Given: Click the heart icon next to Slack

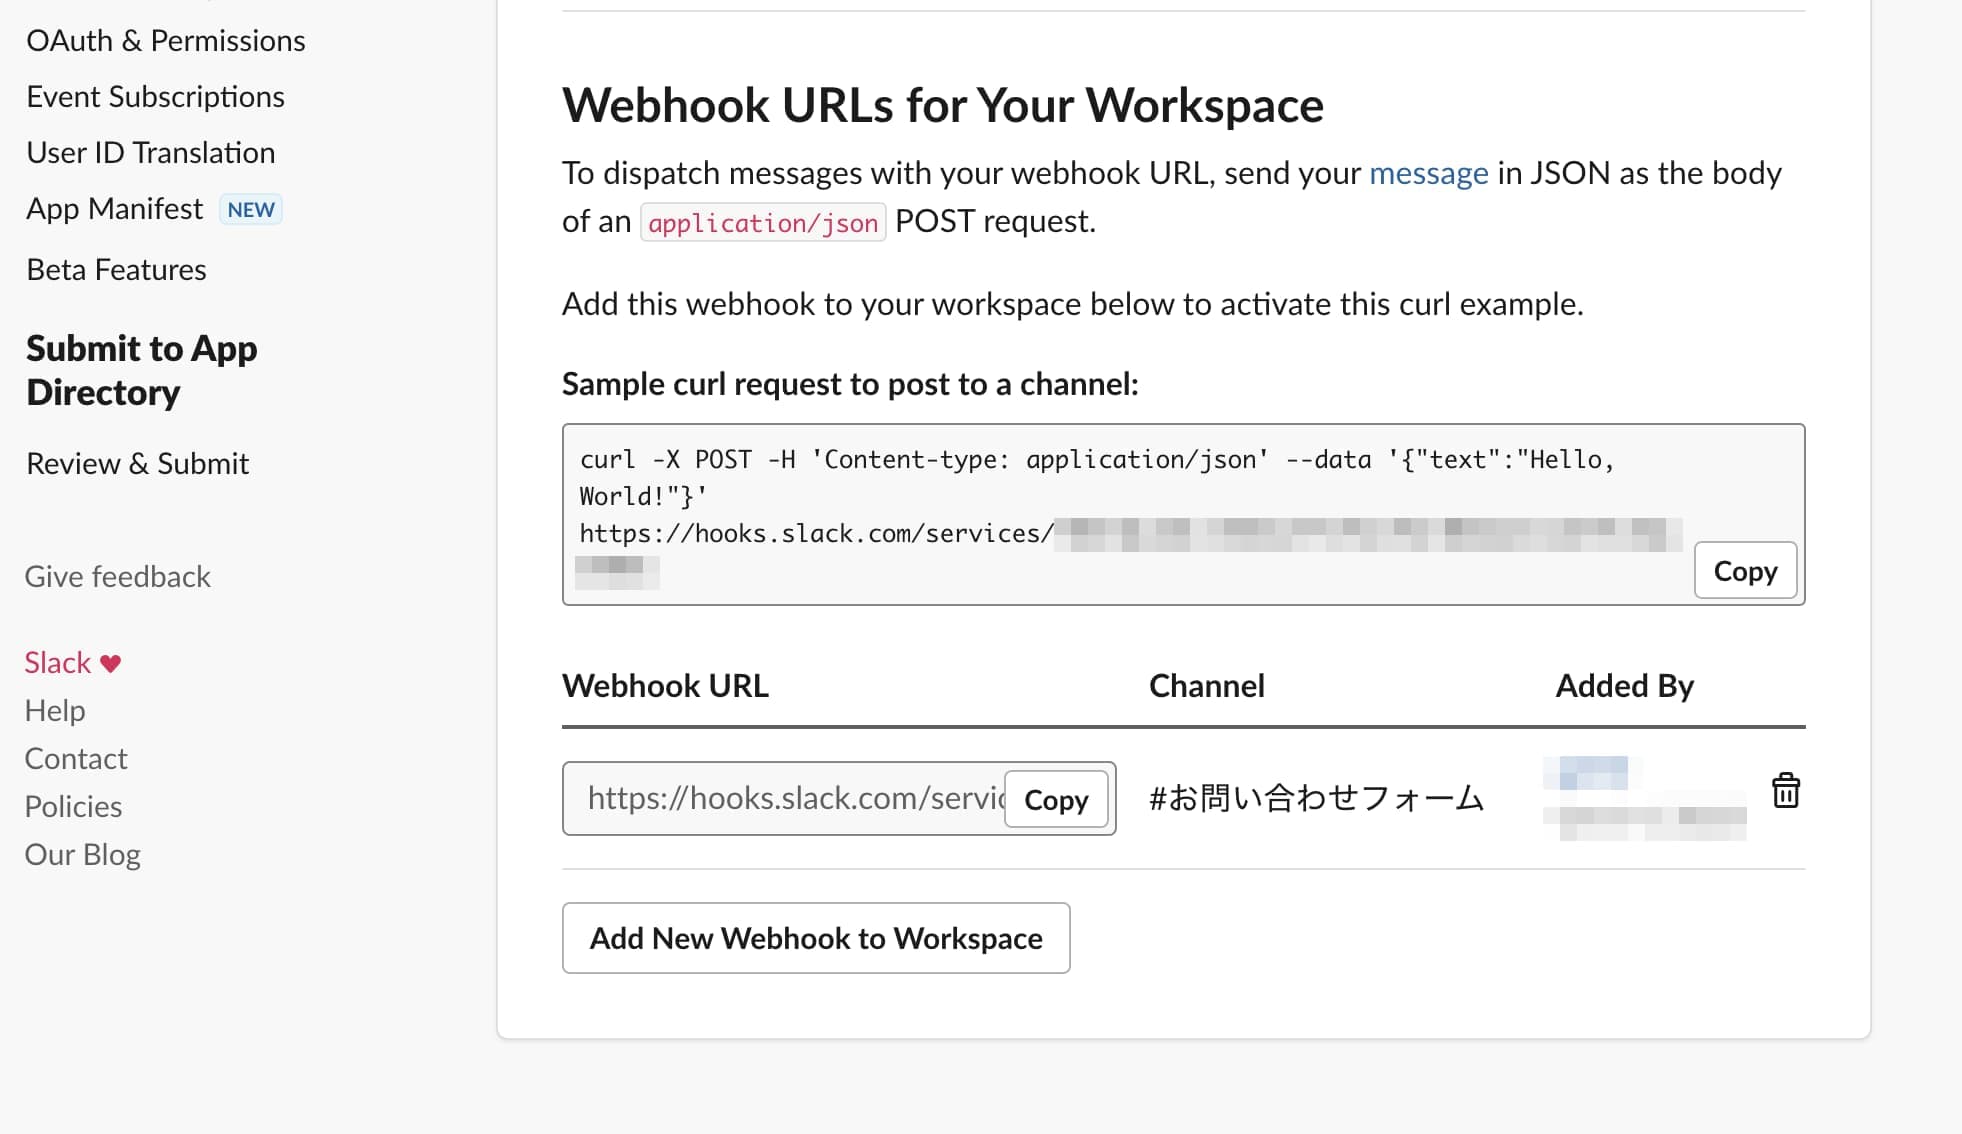Looking at the screenshot, I should click(x=109, y=662).
